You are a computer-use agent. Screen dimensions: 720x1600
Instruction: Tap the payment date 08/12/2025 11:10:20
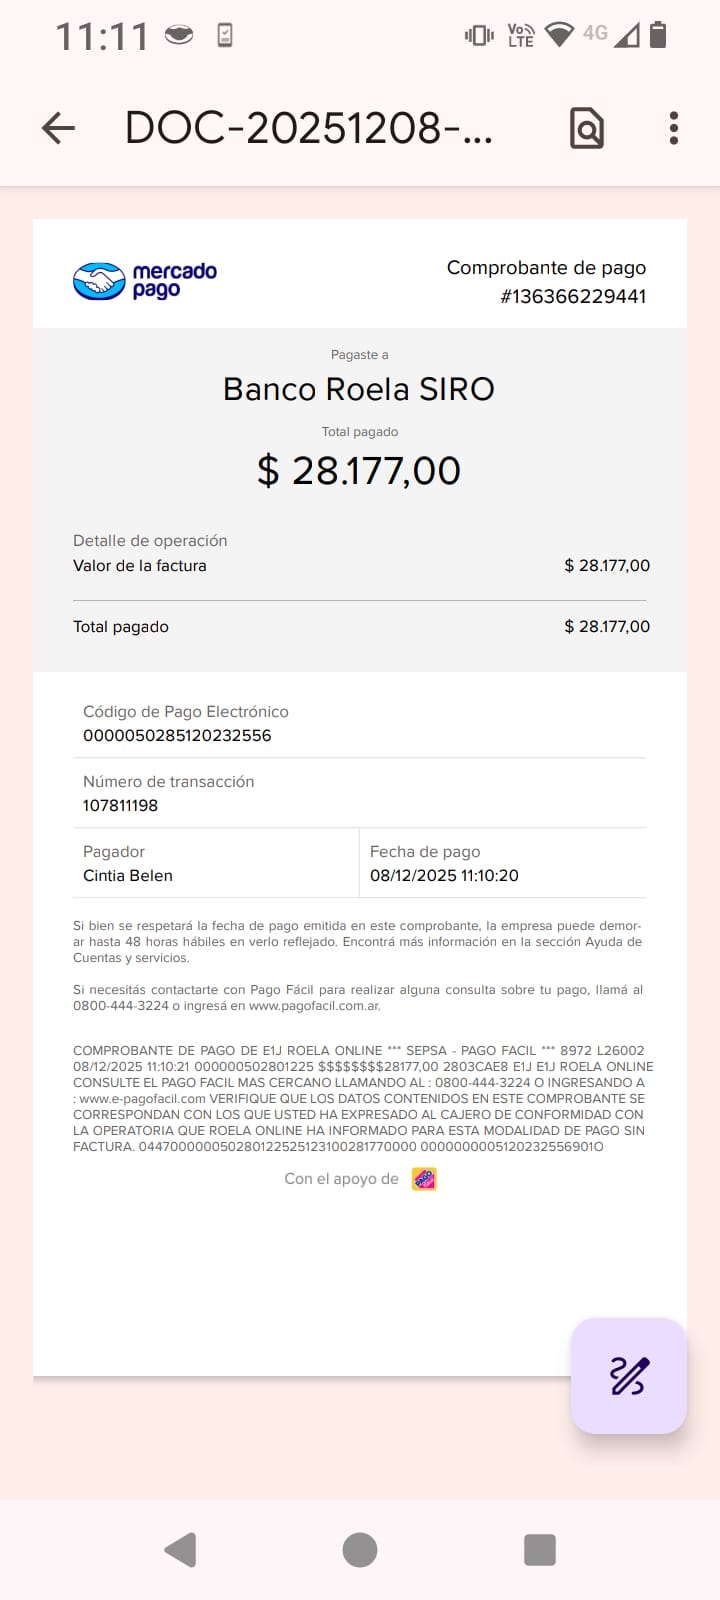click(x=444, y=875)
